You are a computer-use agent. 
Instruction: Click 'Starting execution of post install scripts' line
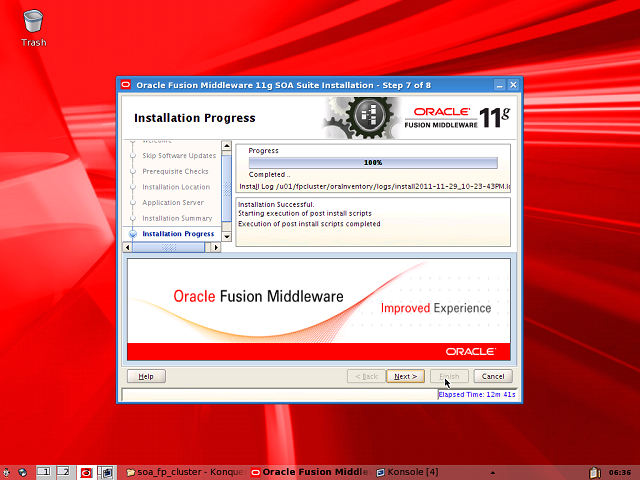coord(305,213)
